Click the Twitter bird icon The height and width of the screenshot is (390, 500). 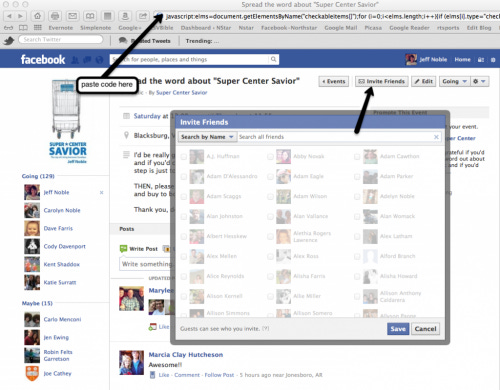[9, 41]
